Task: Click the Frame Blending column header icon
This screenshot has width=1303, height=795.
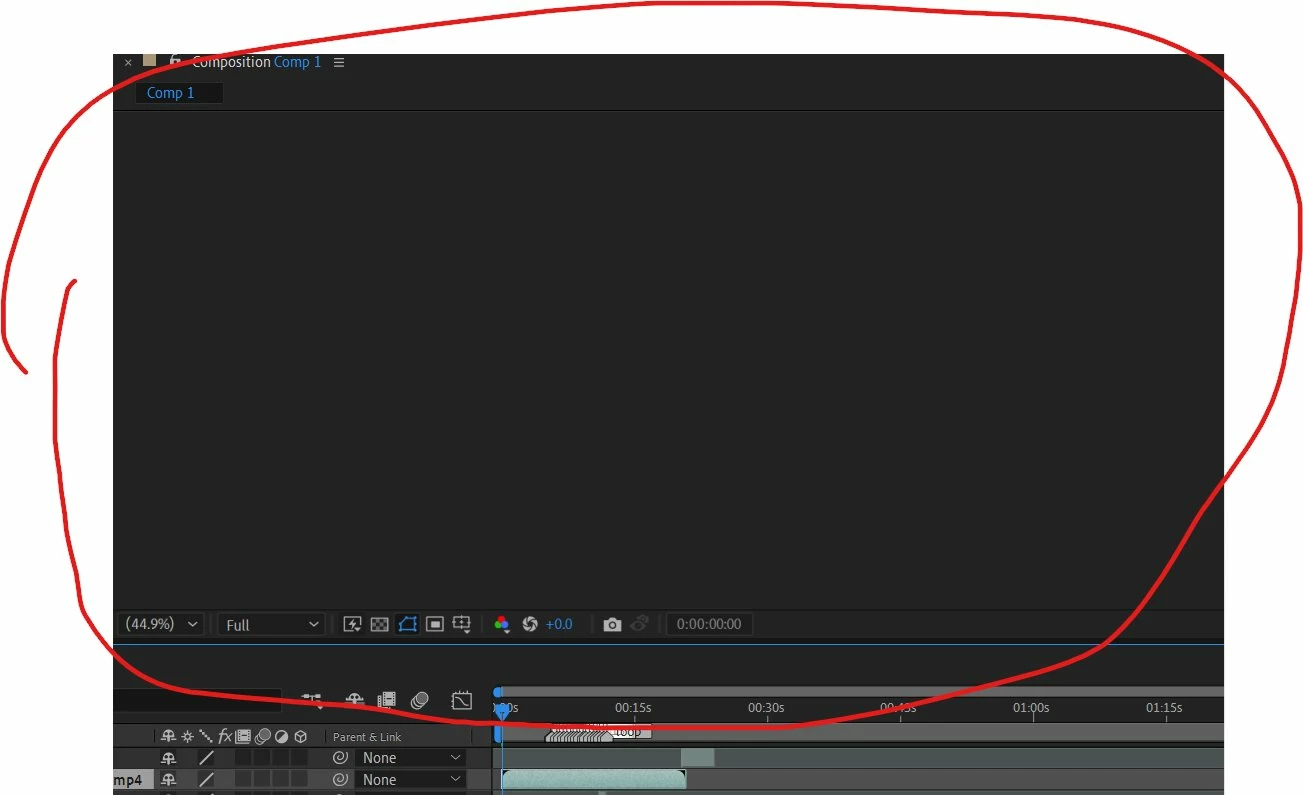Action: (243, 736)
